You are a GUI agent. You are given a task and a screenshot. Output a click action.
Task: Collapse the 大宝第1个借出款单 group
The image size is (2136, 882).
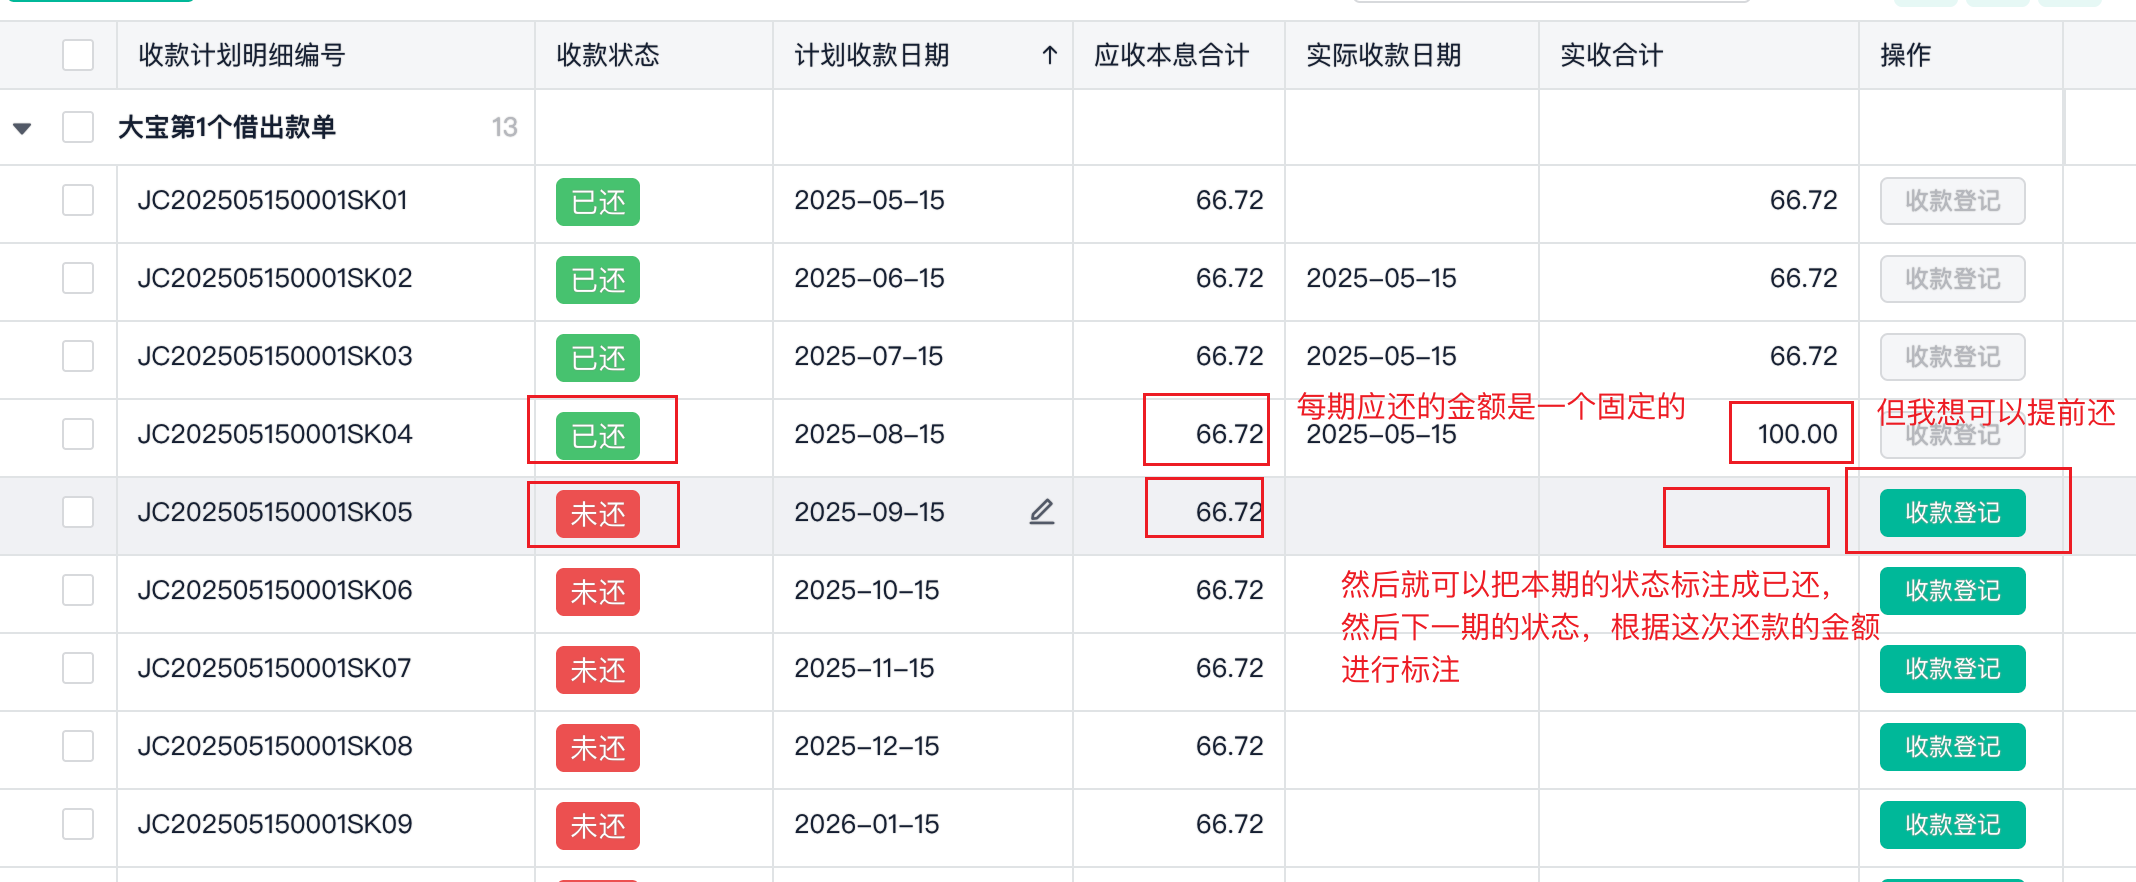(x=22, y=128)
